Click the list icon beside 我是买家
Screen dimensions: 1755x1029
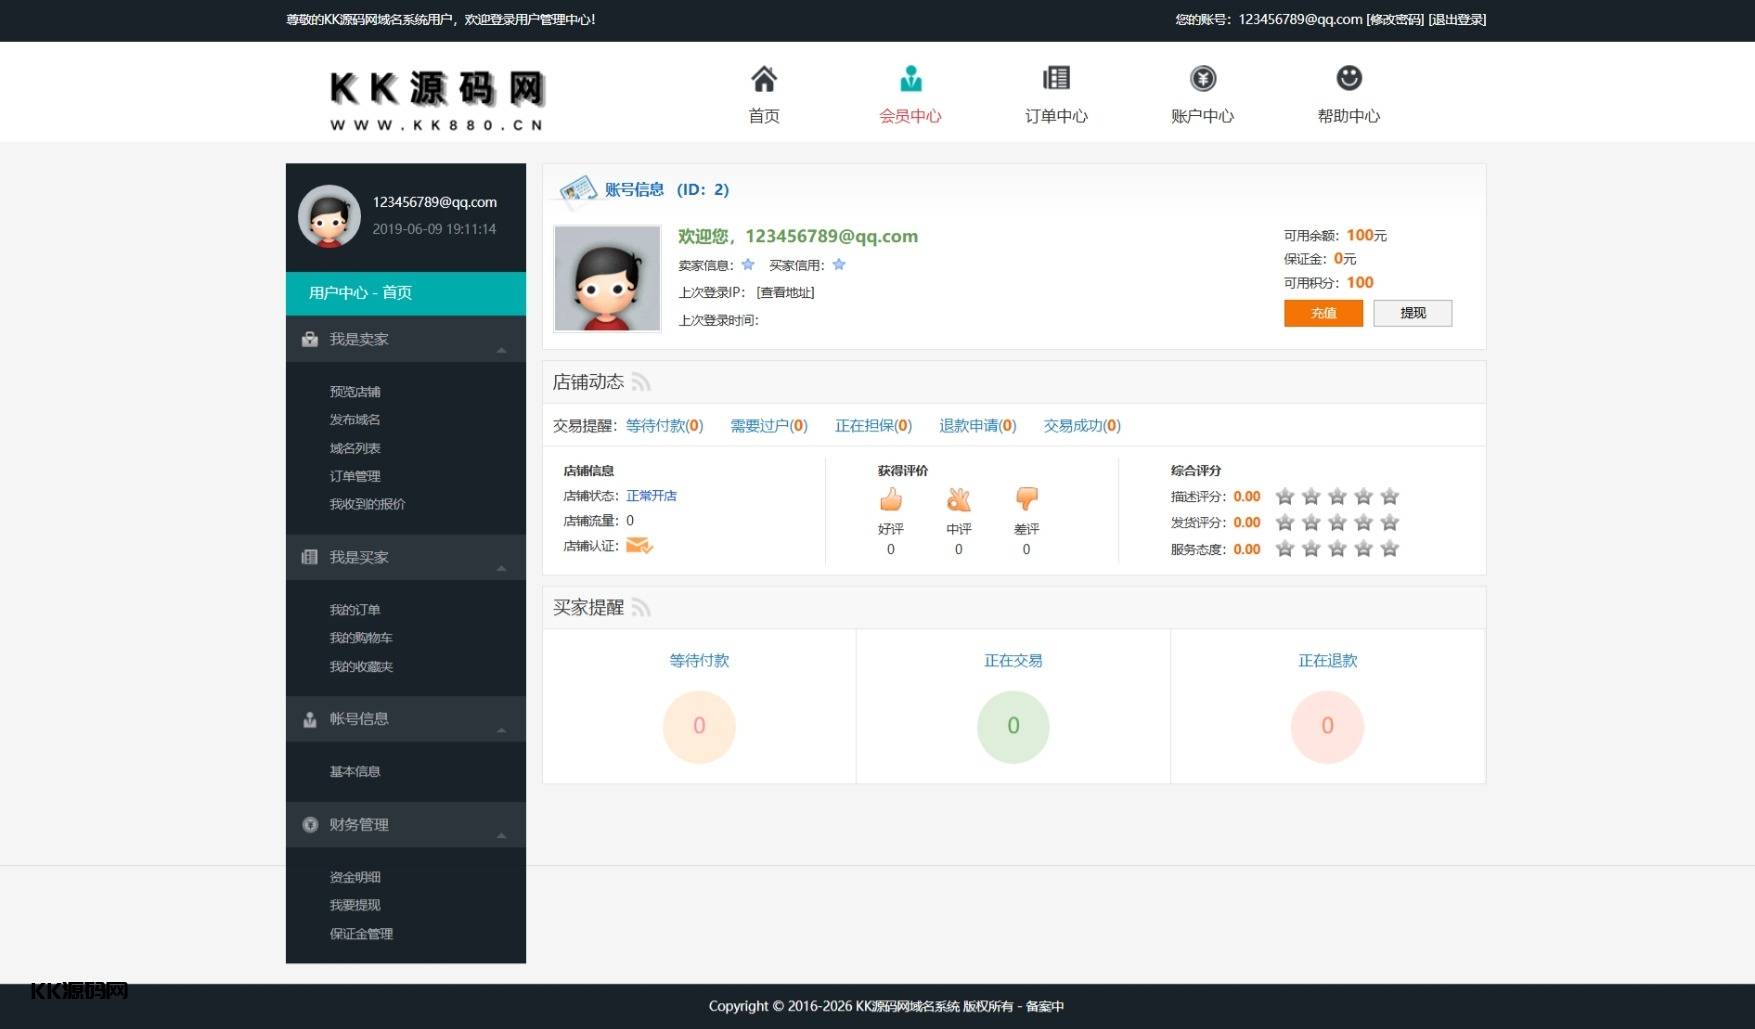pos(310,558)
